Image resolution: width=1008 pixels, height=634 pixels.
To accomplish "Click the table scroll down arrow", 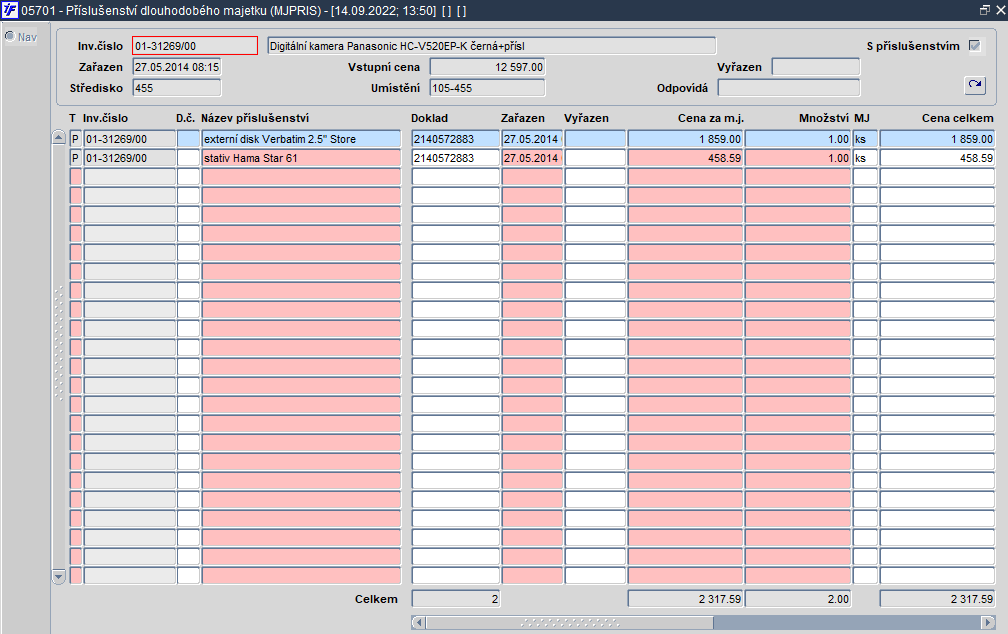I will point(58,576).
